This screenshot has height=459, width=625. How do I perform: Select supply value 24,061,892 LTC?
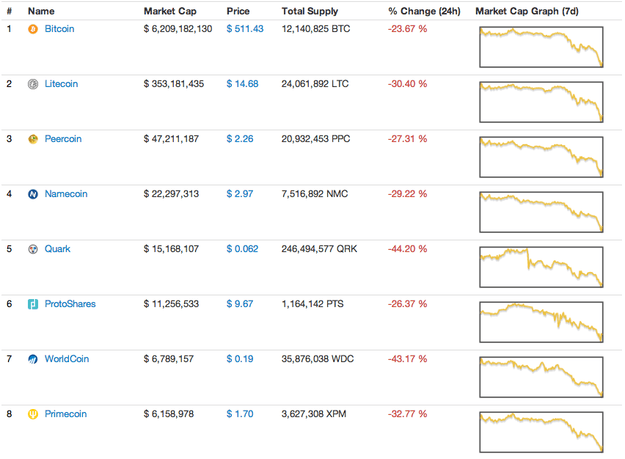[315, 84]
